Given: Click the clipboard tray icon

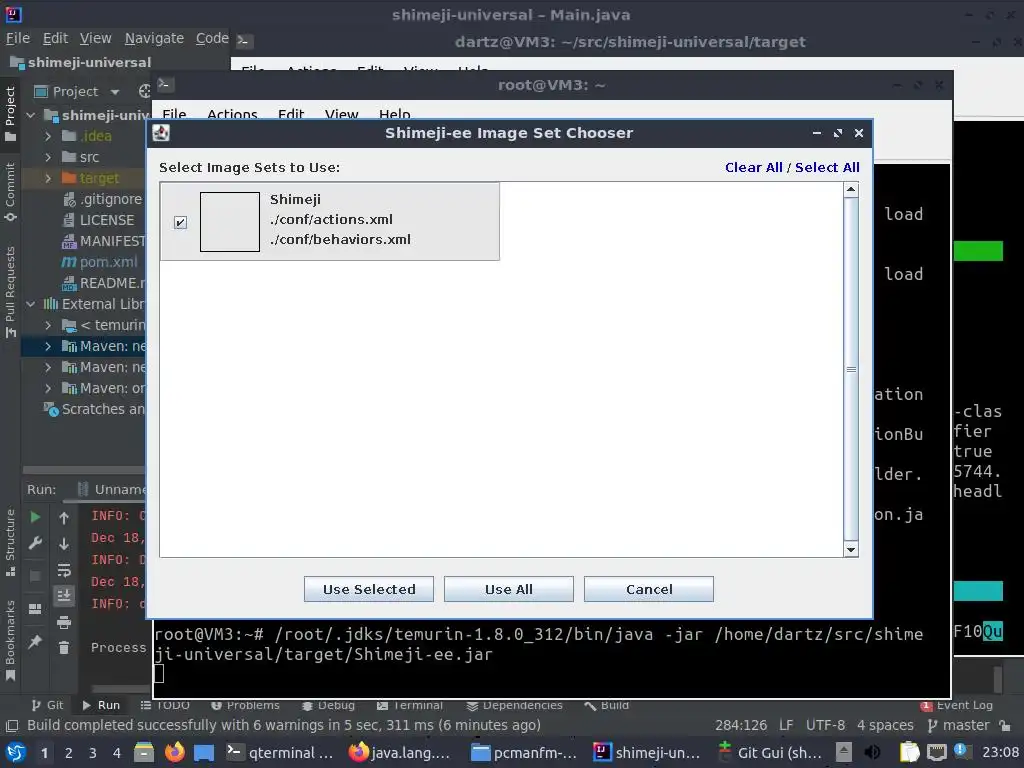Looking at the screenshot, I should (910, 753).
